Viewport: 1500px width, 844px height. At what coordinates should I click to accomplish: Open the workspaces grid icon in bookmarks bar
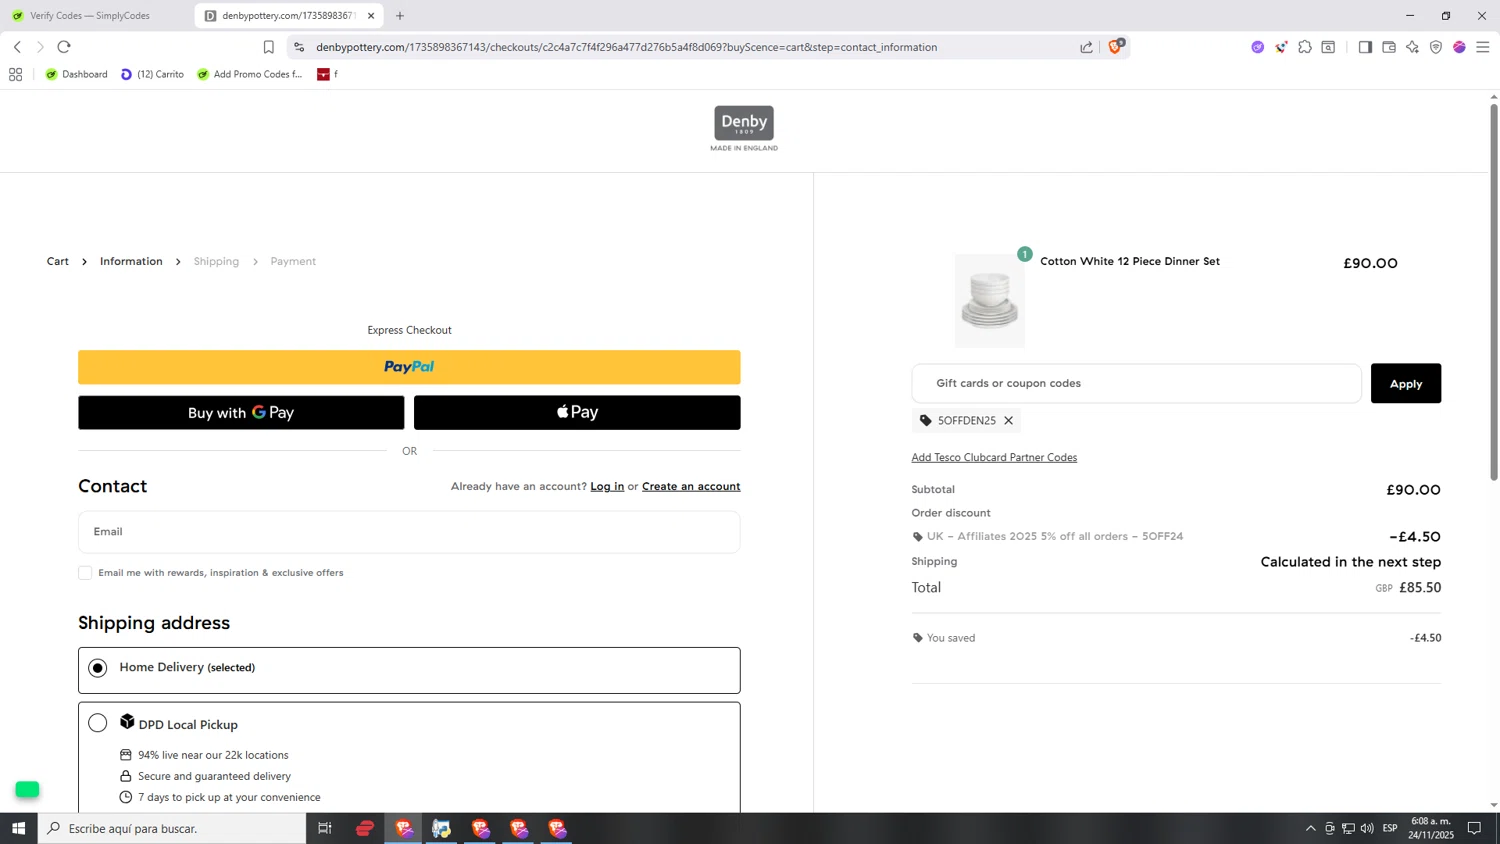click(x=15, y=74)
